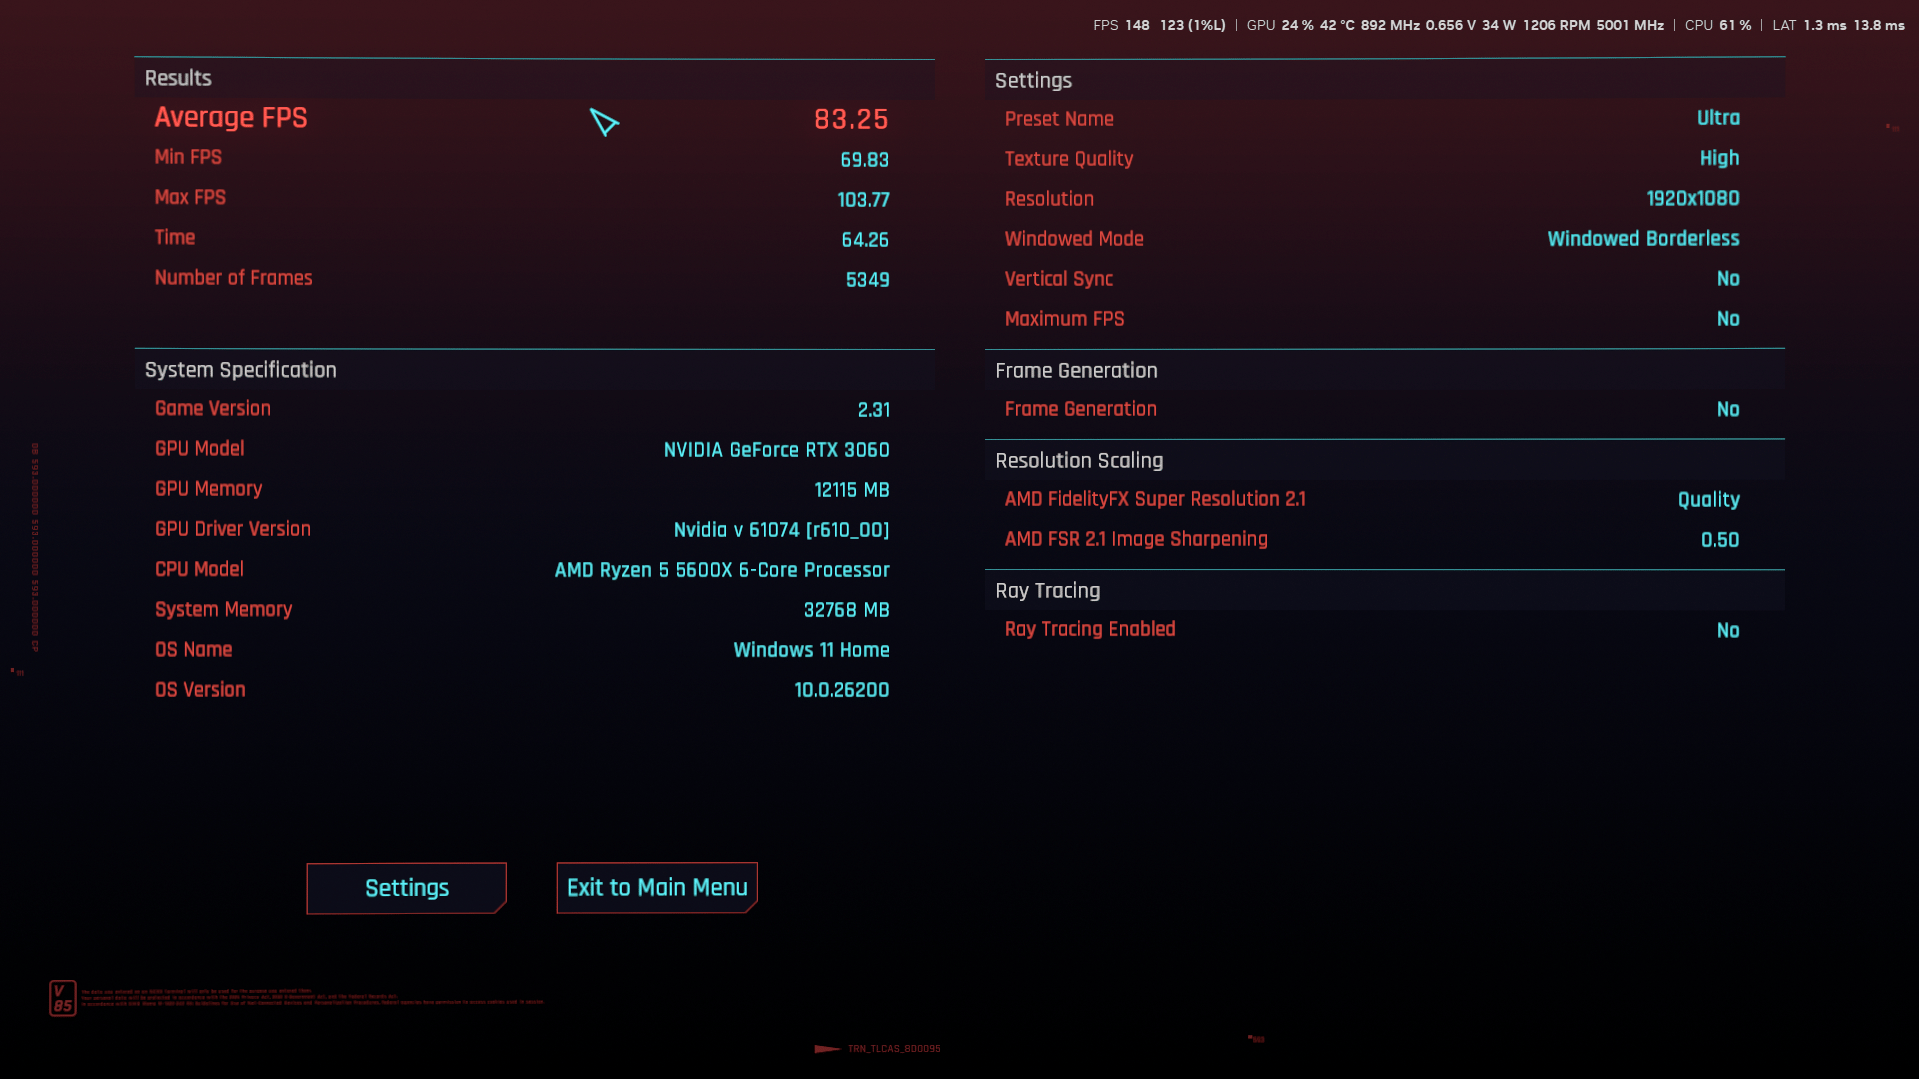Click the Vertical Sync No value
The height and width of the screenshot is (1079, 1919).
[1728, 279]
